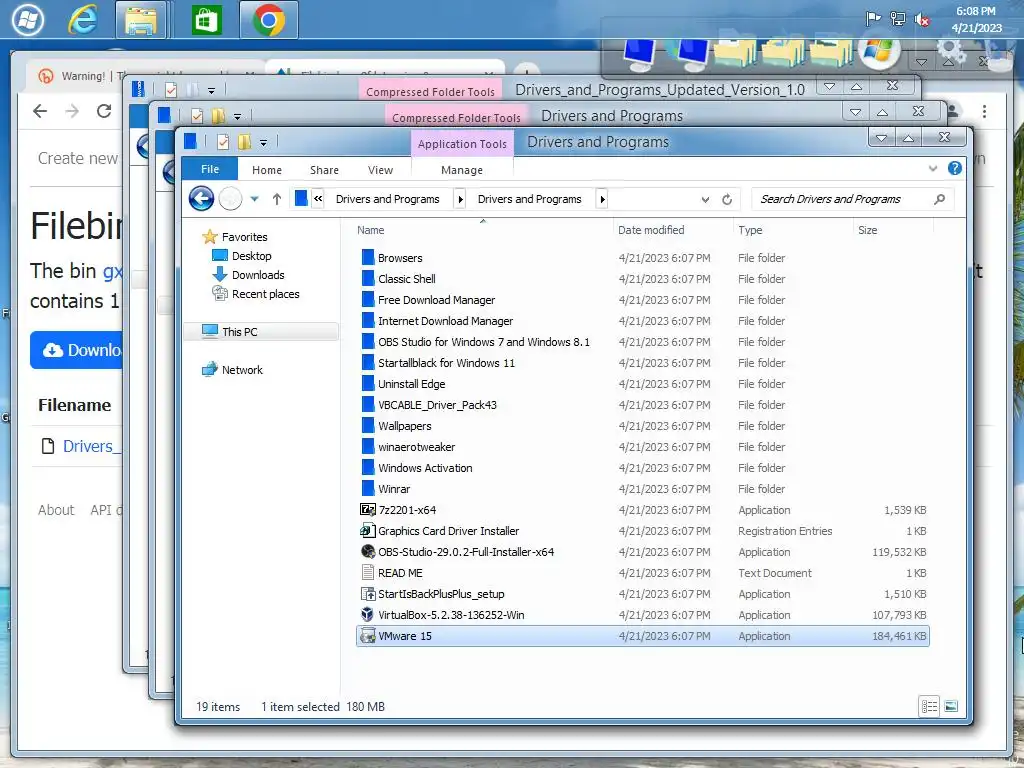
Task: Expand the breadcrumb overflow double chevron
Action: pyautogui.click(x=318, y=199)
